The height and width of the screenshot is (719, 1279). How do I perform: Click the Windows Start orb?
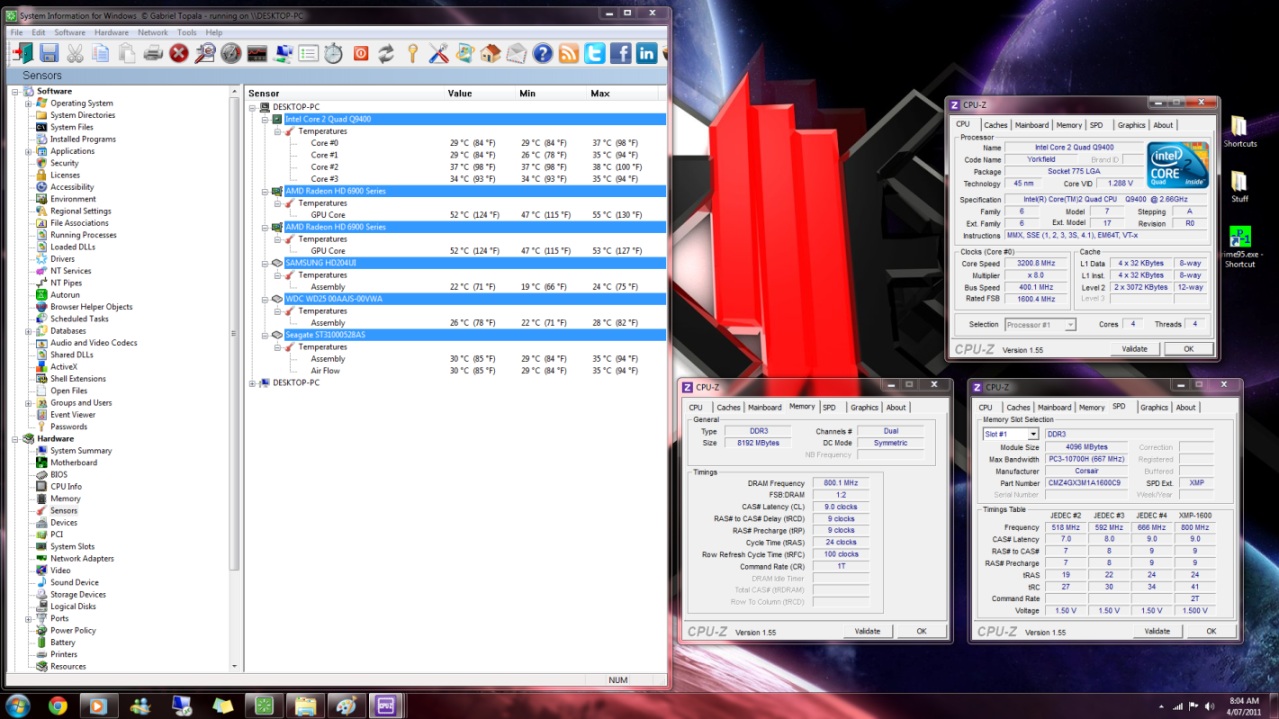pyautogui.click(x=18, y=705)
